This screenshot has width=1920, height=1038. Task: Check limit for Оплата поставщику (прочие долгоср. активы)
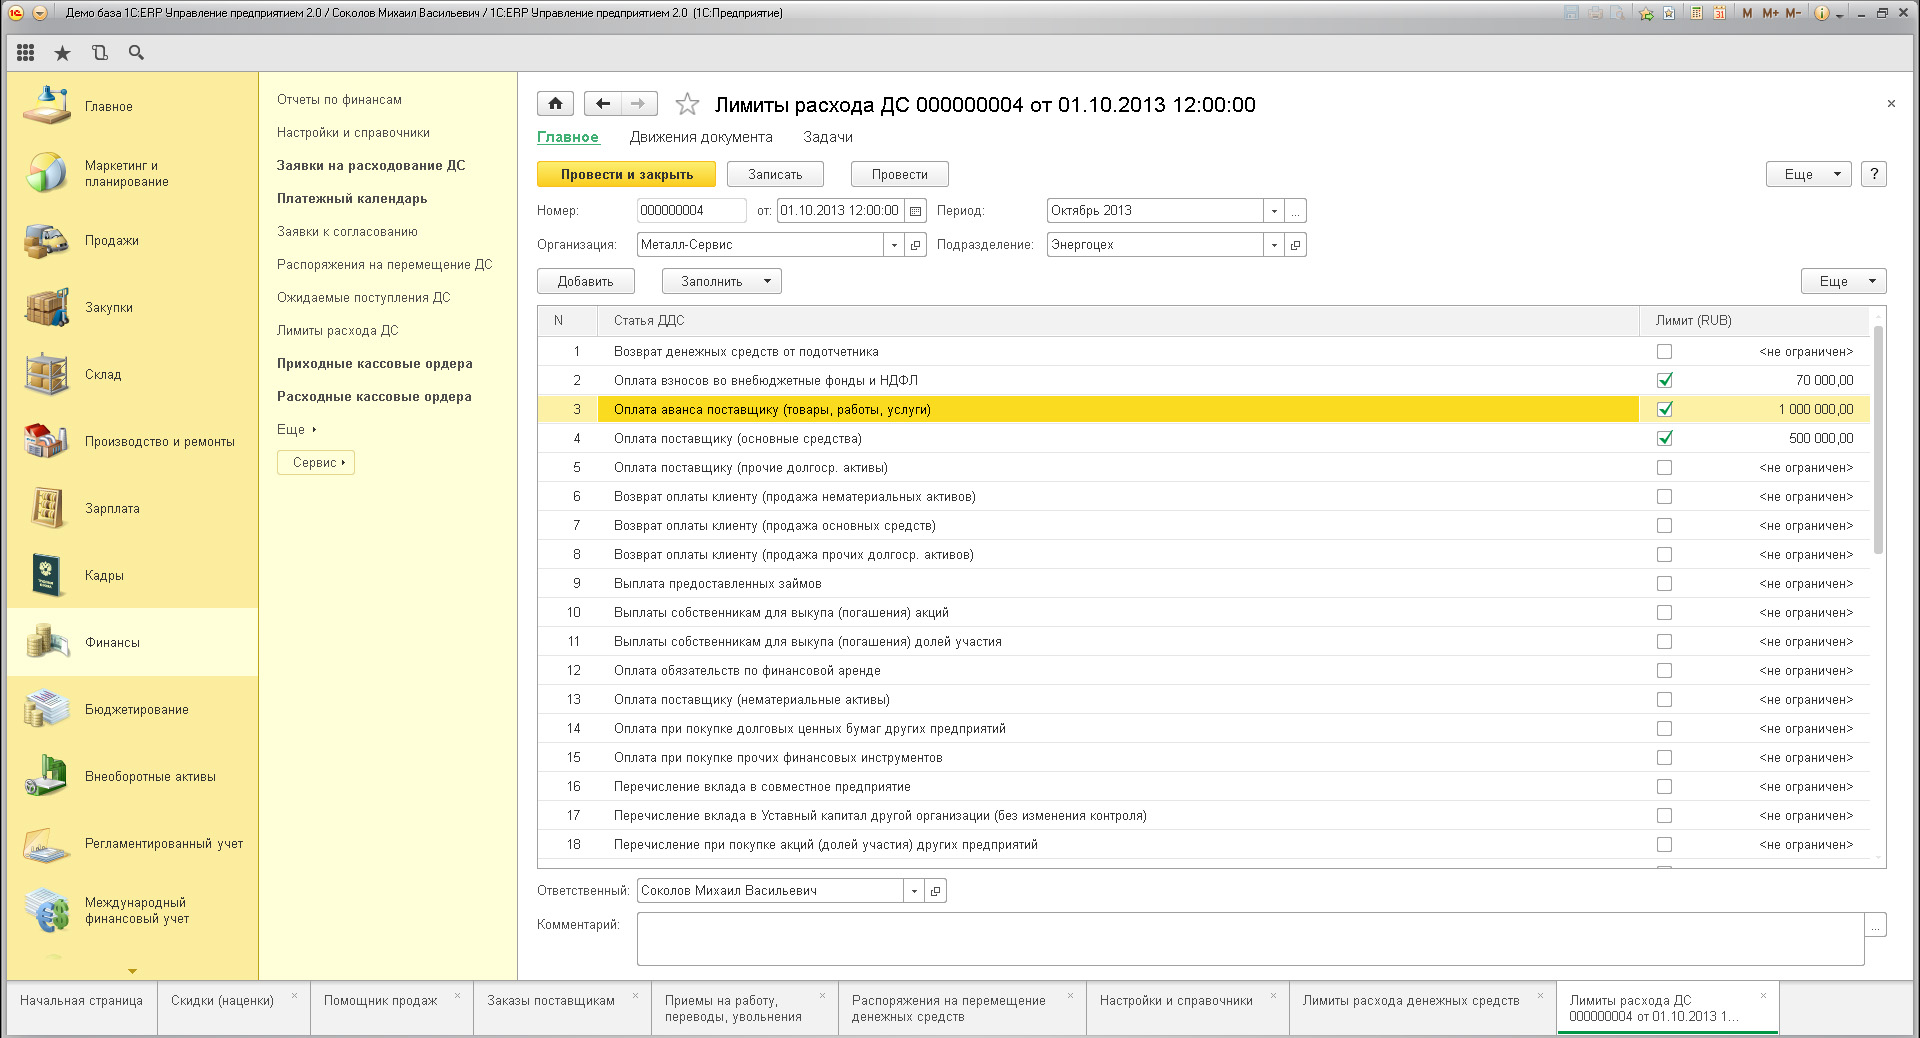tap(1664, 468)
